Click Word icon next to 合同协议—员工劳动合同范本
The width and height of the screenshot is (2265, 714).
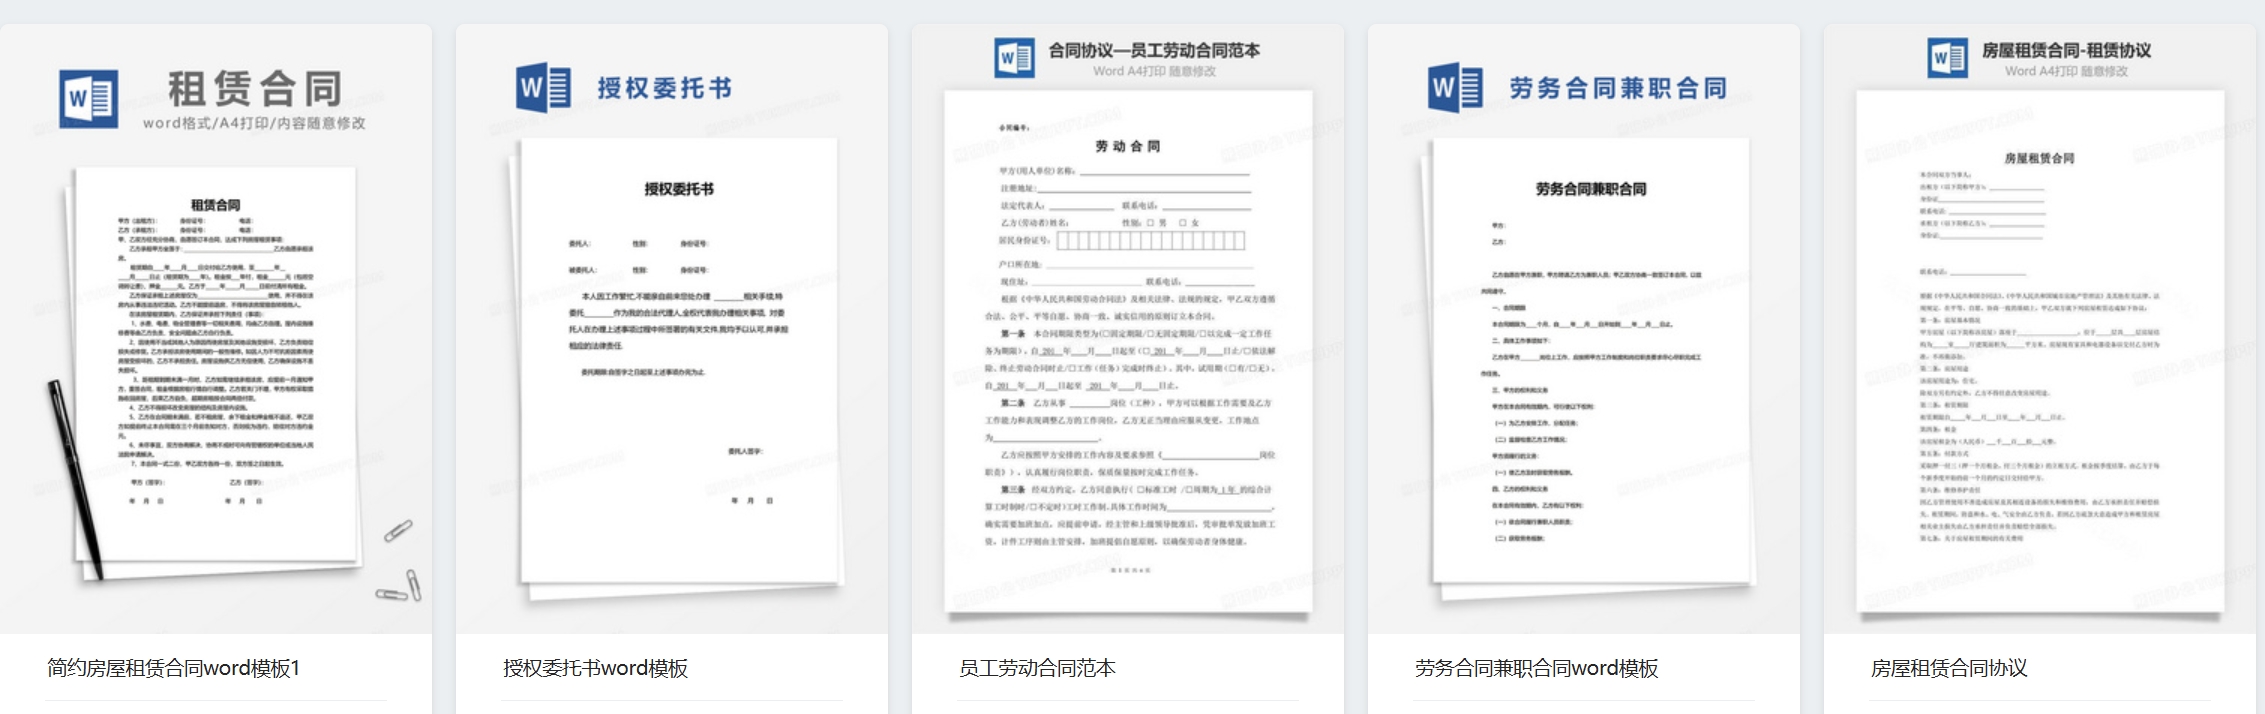[x=1014, y=58]
